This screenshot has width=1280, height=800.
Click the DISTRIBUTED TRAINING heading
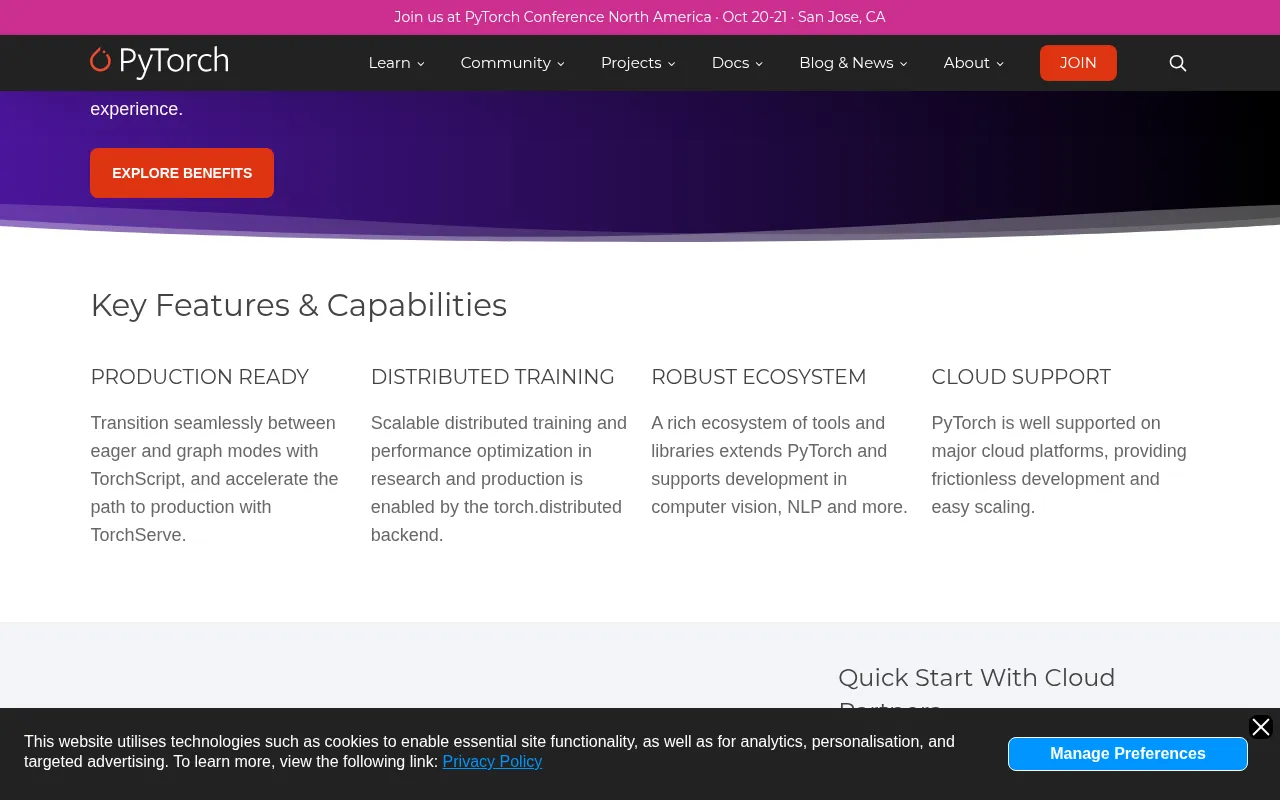point(493,377)
